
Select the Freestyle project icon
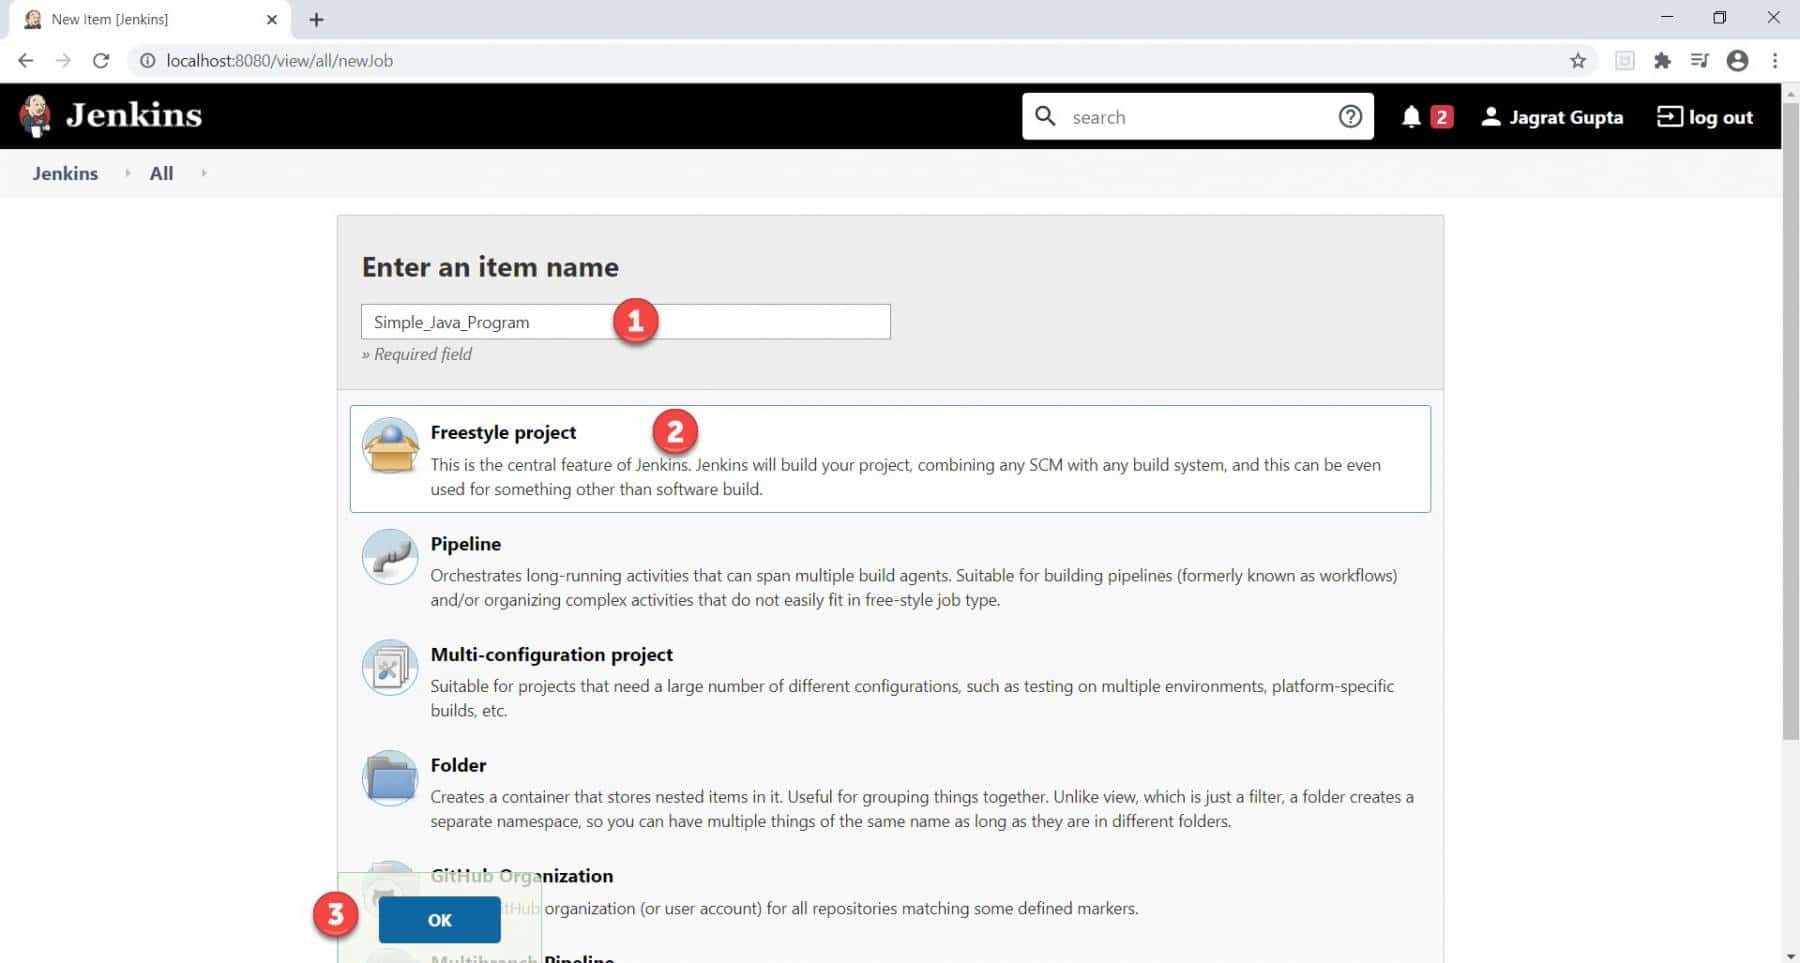click(x=390, y=446)
